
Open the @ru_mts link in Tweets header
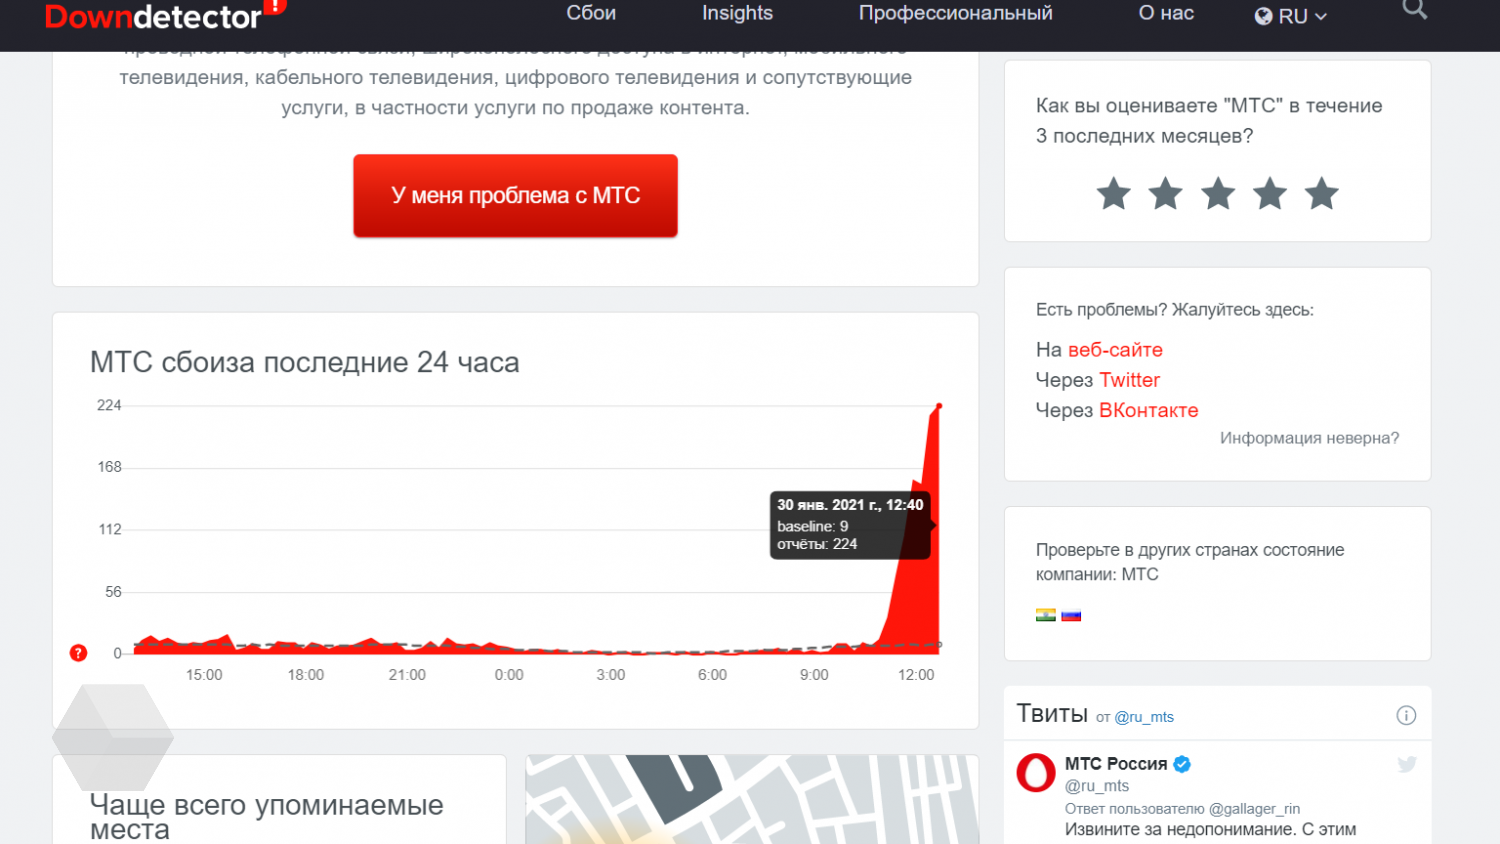[x=1144, y=717]
